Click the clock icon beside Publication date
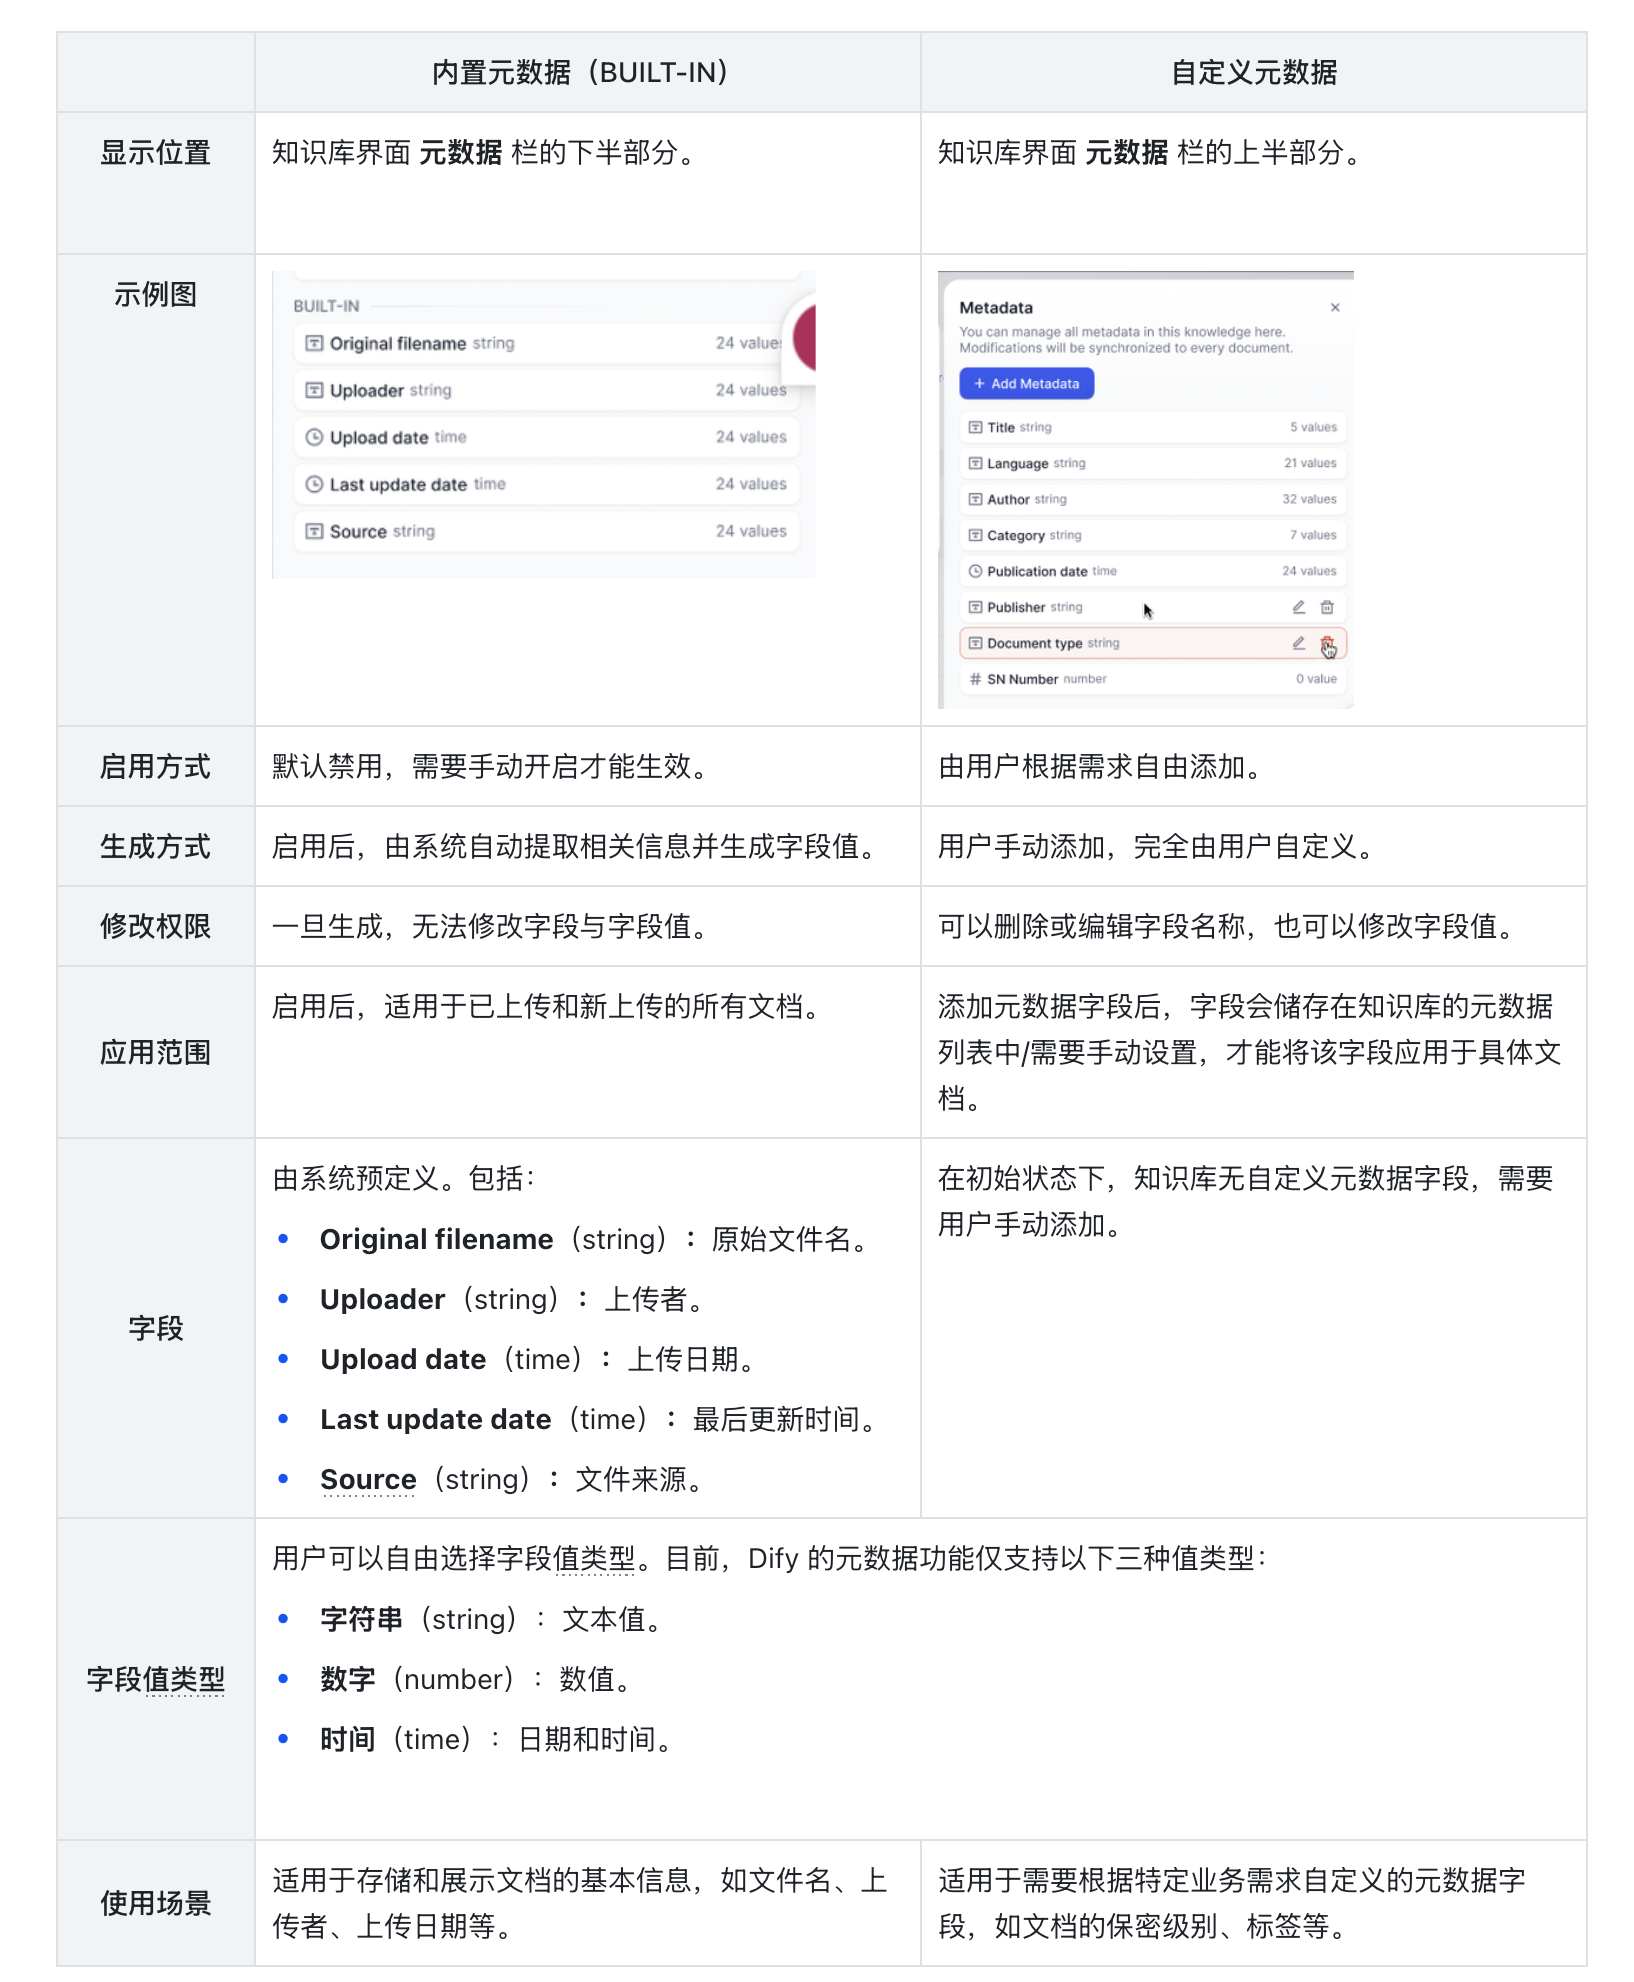 [x=975, y=571]
